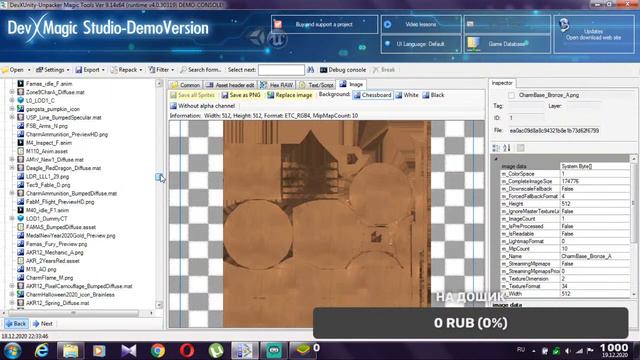Open Google Chrome from the taskbar
Screen dimensions: 640x360
[x=158, y=351]
